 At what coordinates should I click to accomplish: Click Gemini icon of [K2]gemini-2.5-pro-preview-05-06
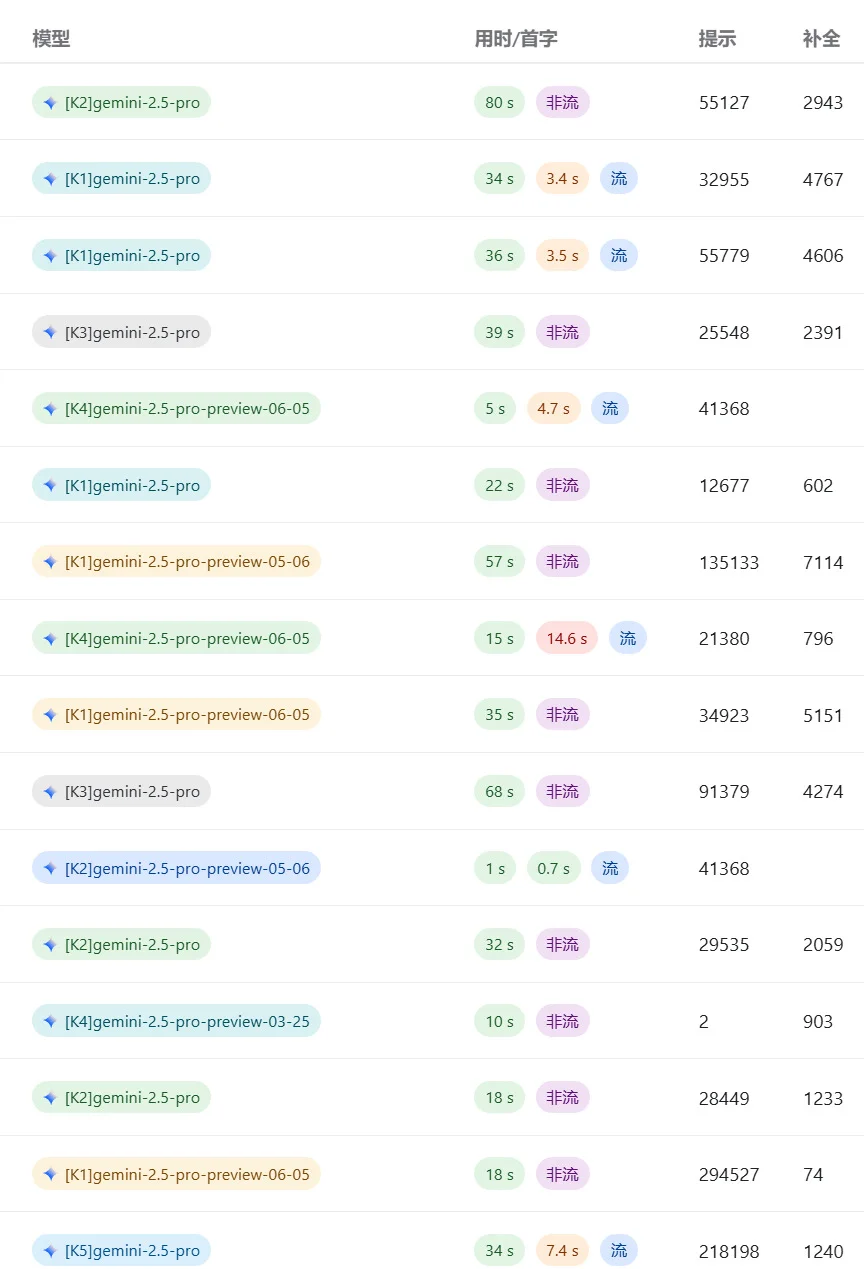[50, 868]
